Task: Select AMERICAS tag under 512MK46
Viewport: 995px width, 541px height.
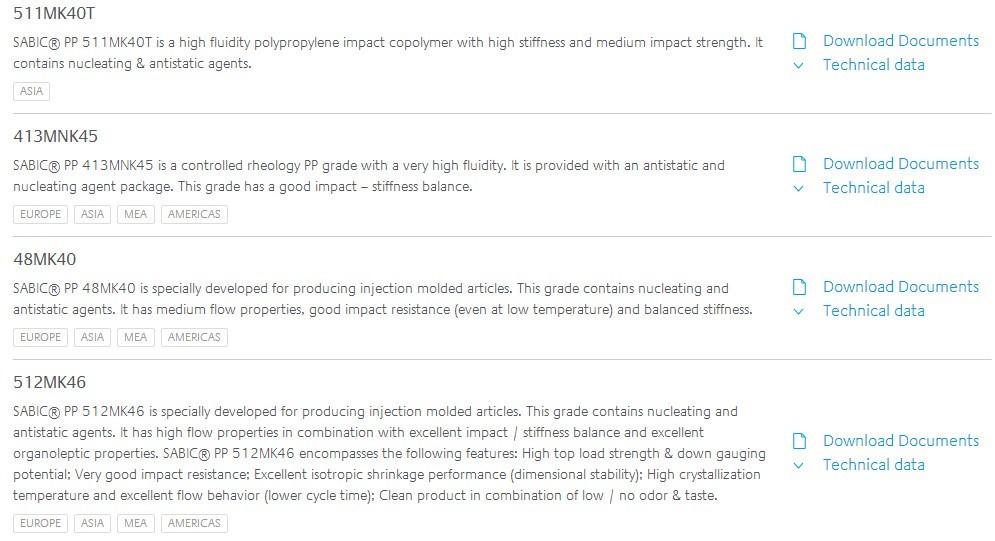Action: [x=194, y=523]
